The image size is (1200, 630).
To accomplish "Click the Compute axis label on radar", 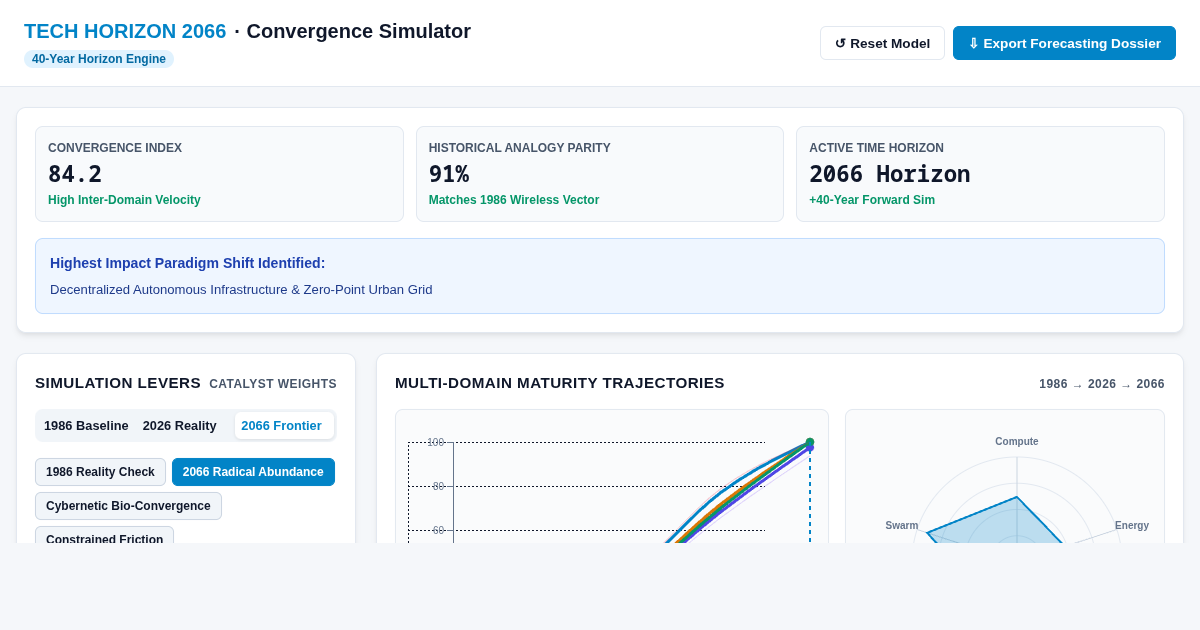I will pyautogui.click(x=1017, y=441).
